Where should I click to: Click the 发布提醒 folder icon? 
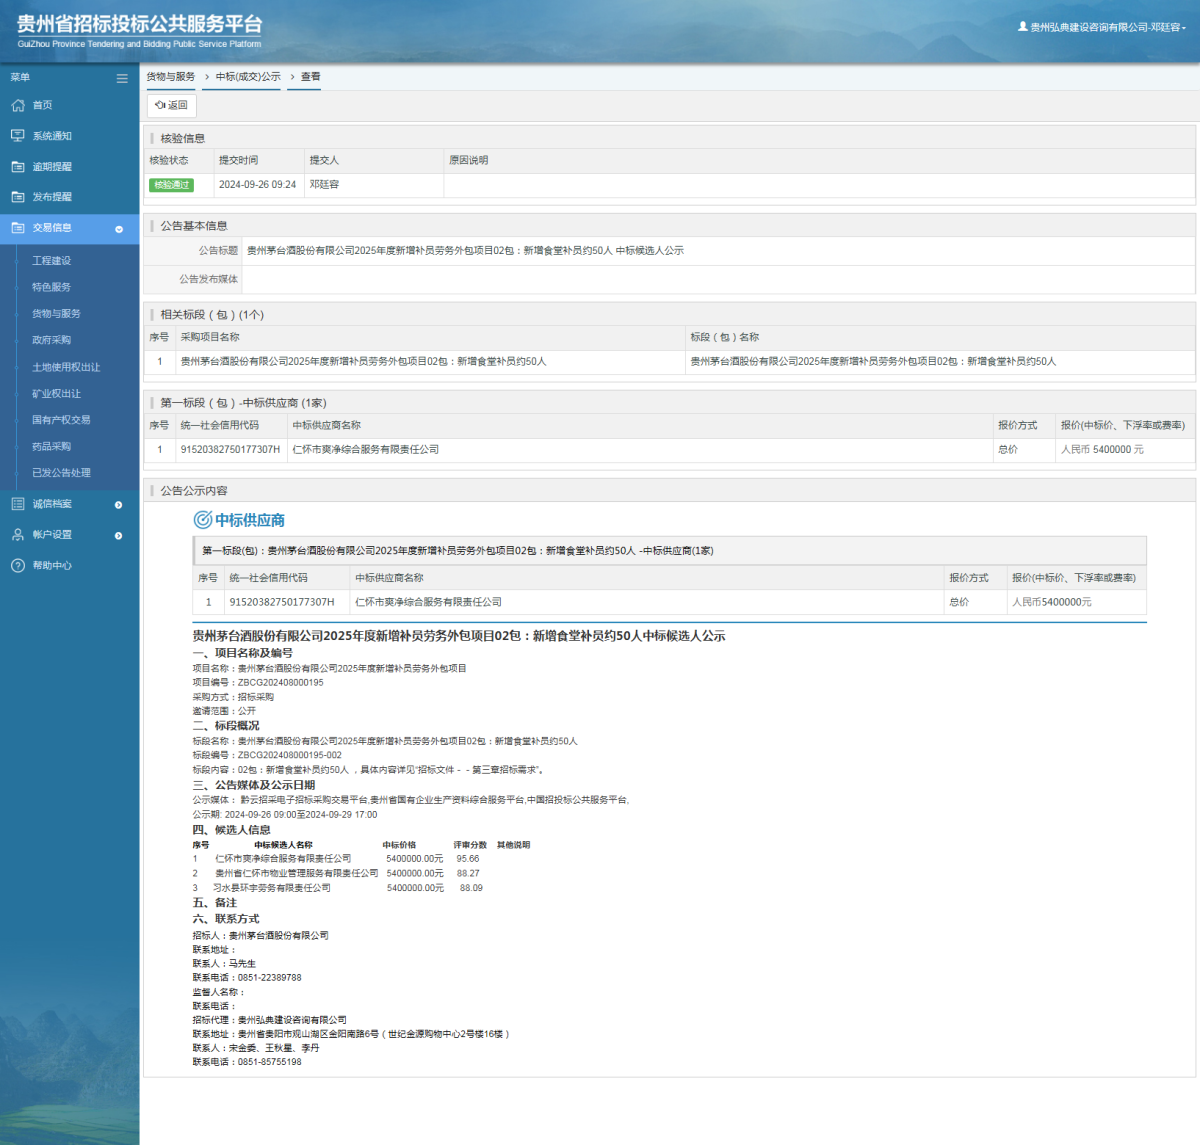18,197
